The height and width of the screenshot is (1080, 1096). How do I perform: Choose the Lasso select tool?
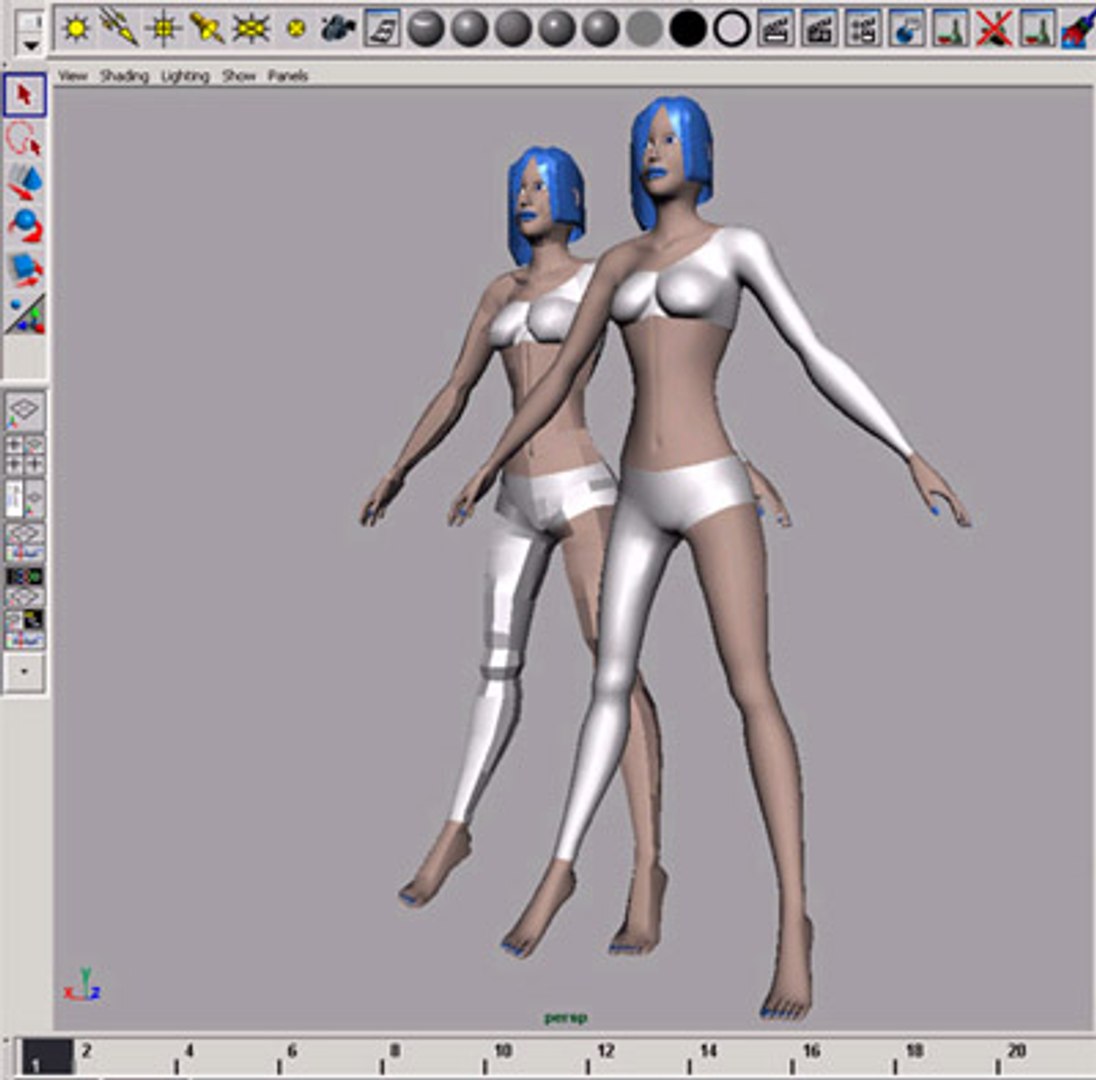[25, 138]
